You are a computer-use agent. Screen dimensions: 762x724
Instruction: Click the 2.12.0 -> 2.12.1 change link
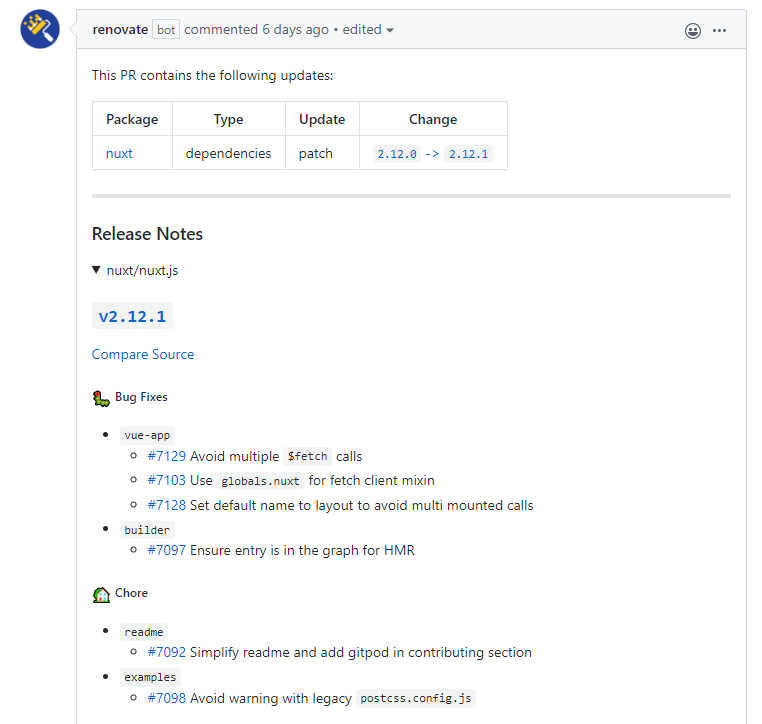[x=433, y=154]
